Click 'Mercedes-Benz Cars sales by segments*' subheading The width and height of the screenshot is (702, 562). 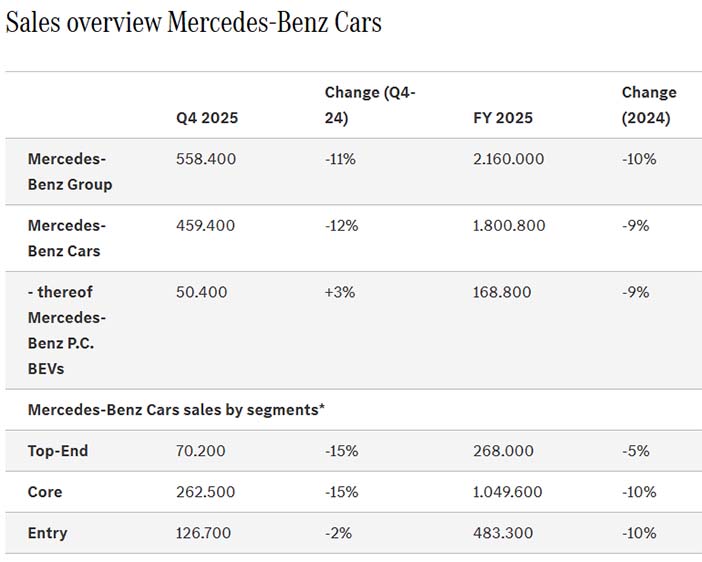(175, 409)
